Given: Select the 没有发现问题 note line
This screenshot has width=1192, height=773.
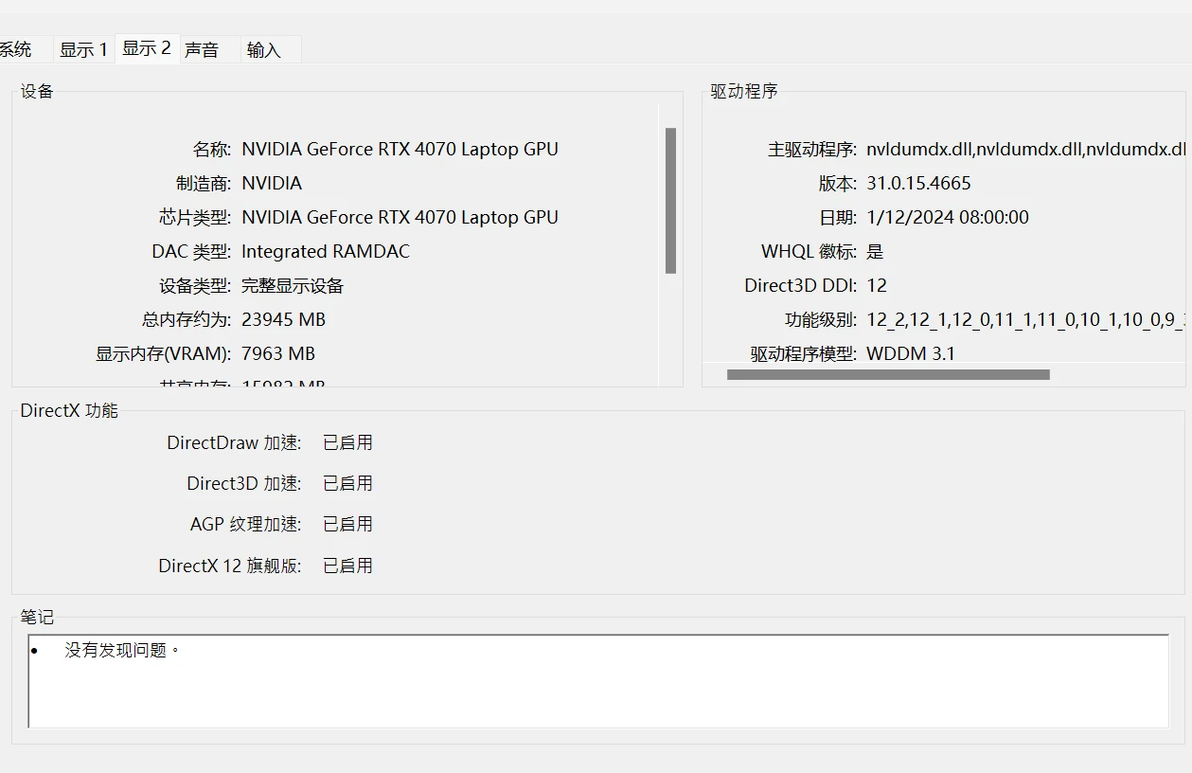Looking at the screenshot, I should (122, 651).
